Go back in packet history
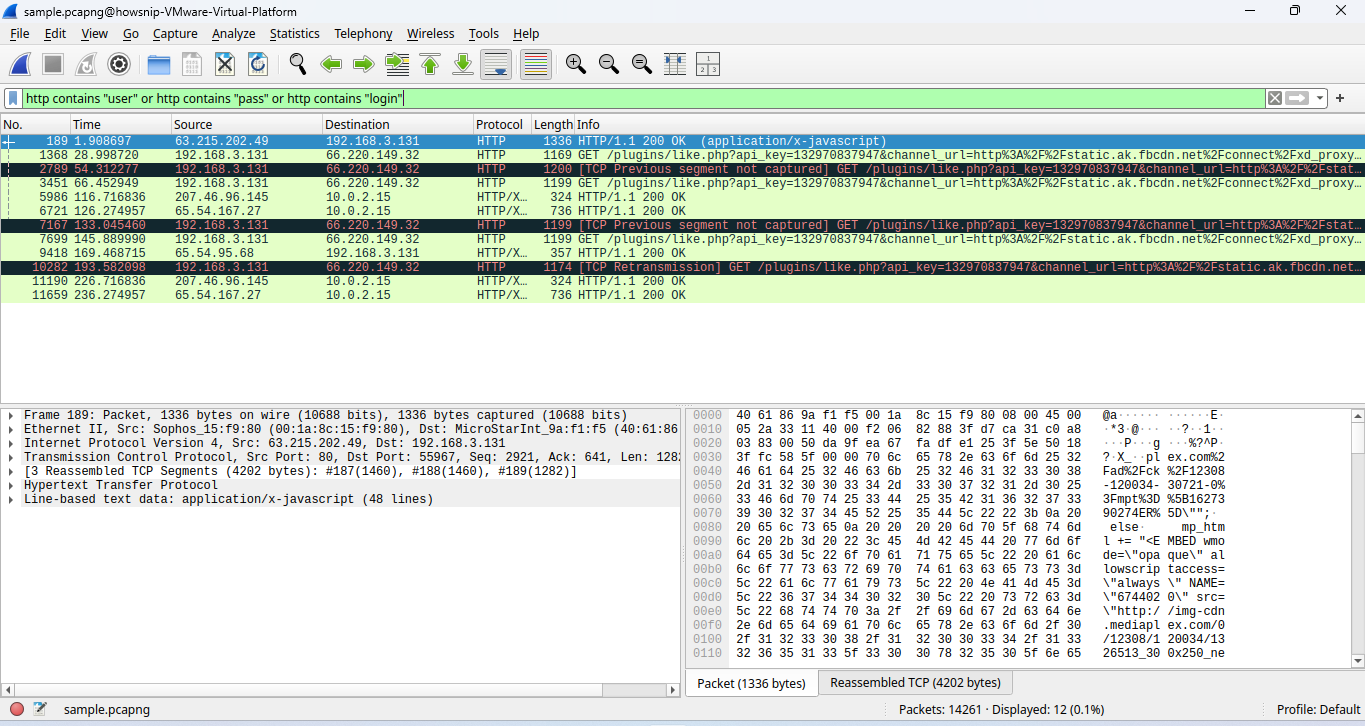Screen dimensions: 1365x726 tap(331, 64)
